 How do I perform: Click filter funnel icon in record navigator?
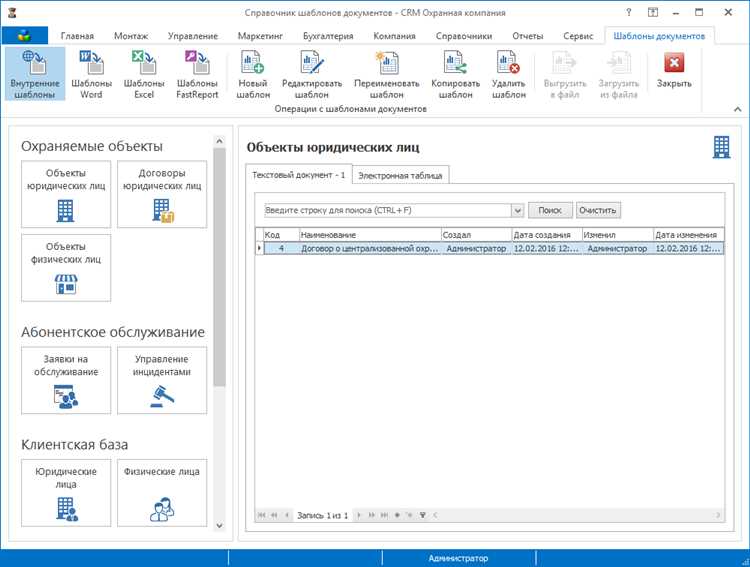(423, 515)
